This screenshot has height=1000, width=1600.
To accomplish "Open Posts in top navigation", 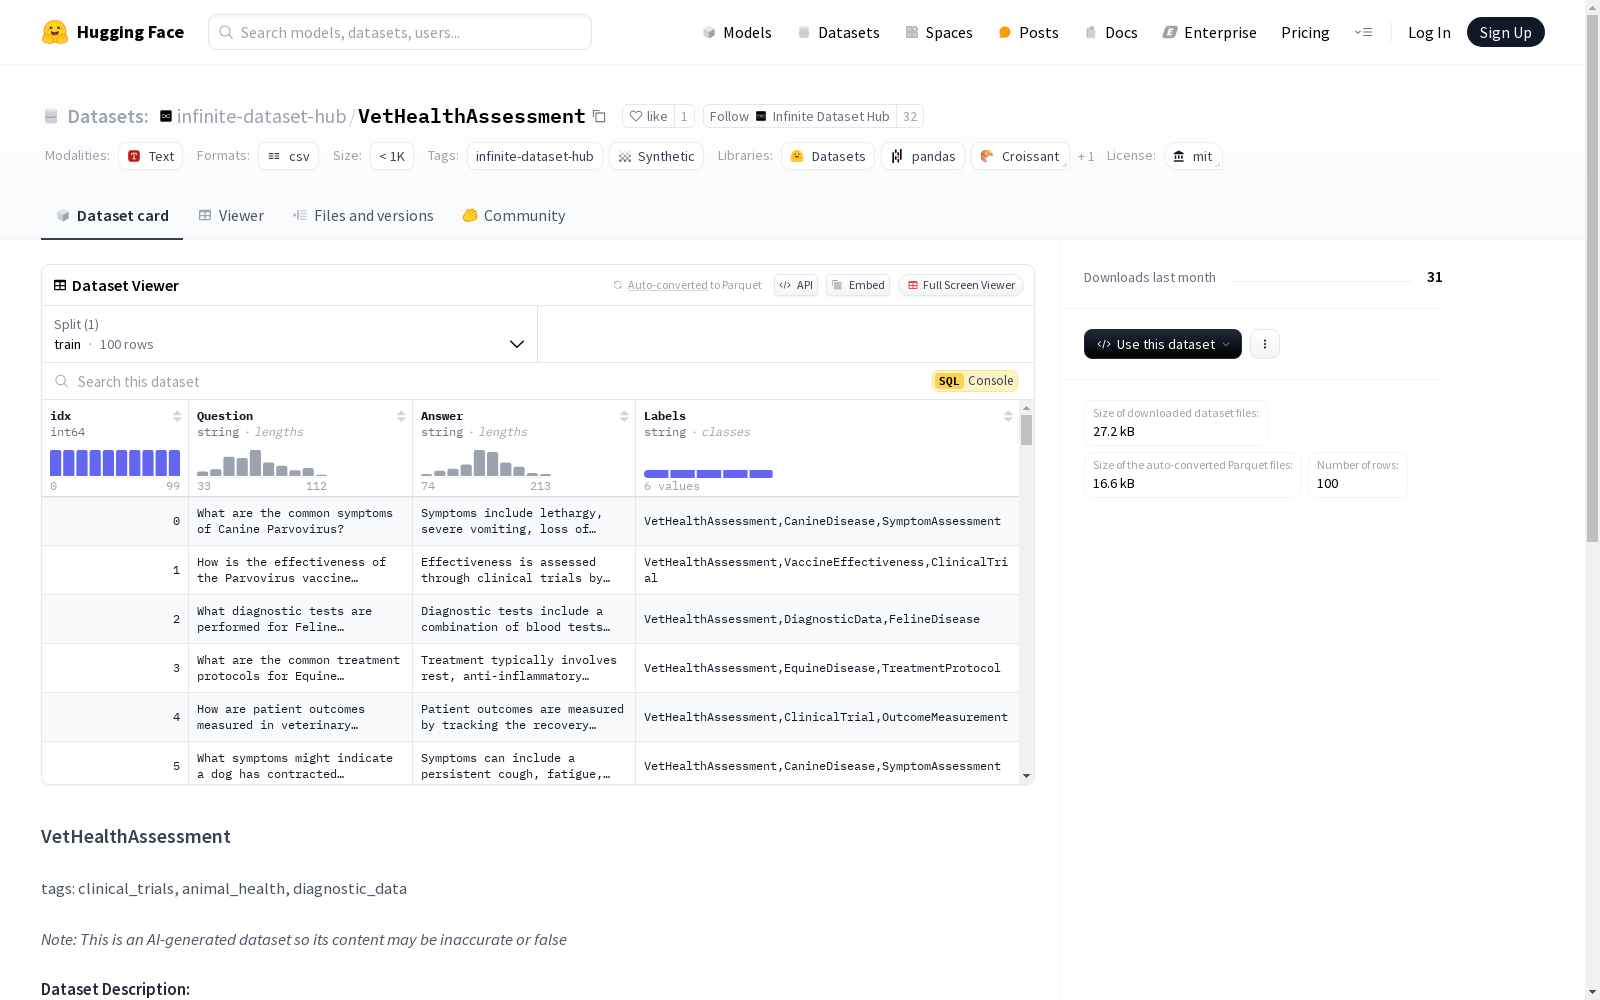I will click(1028, 32).
